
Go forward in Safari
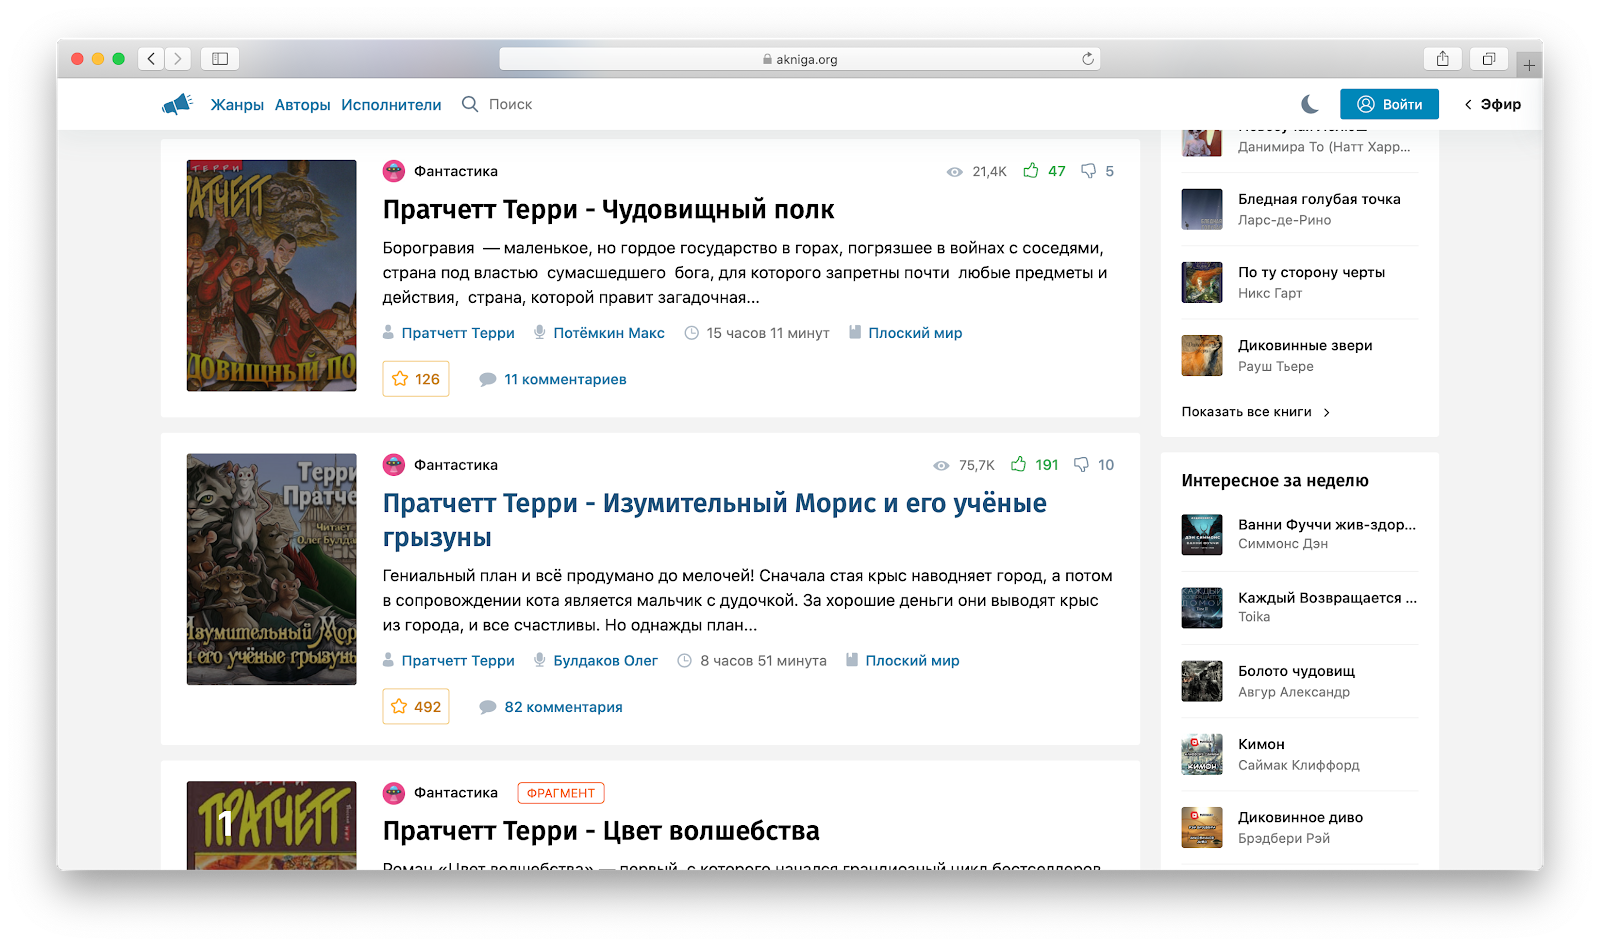pos(178,59)
